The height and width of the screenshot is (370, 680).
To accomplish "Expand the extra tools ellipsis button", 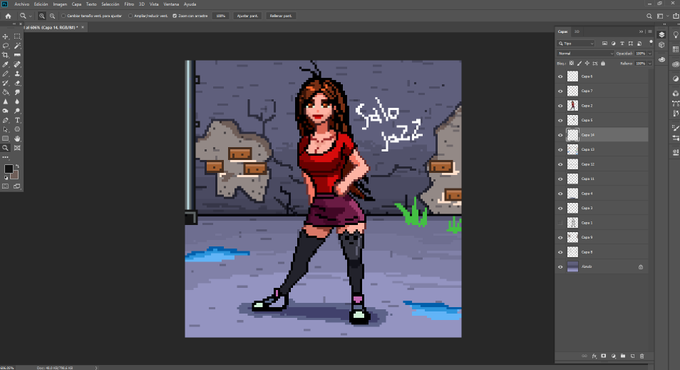I will coord(6,157).
